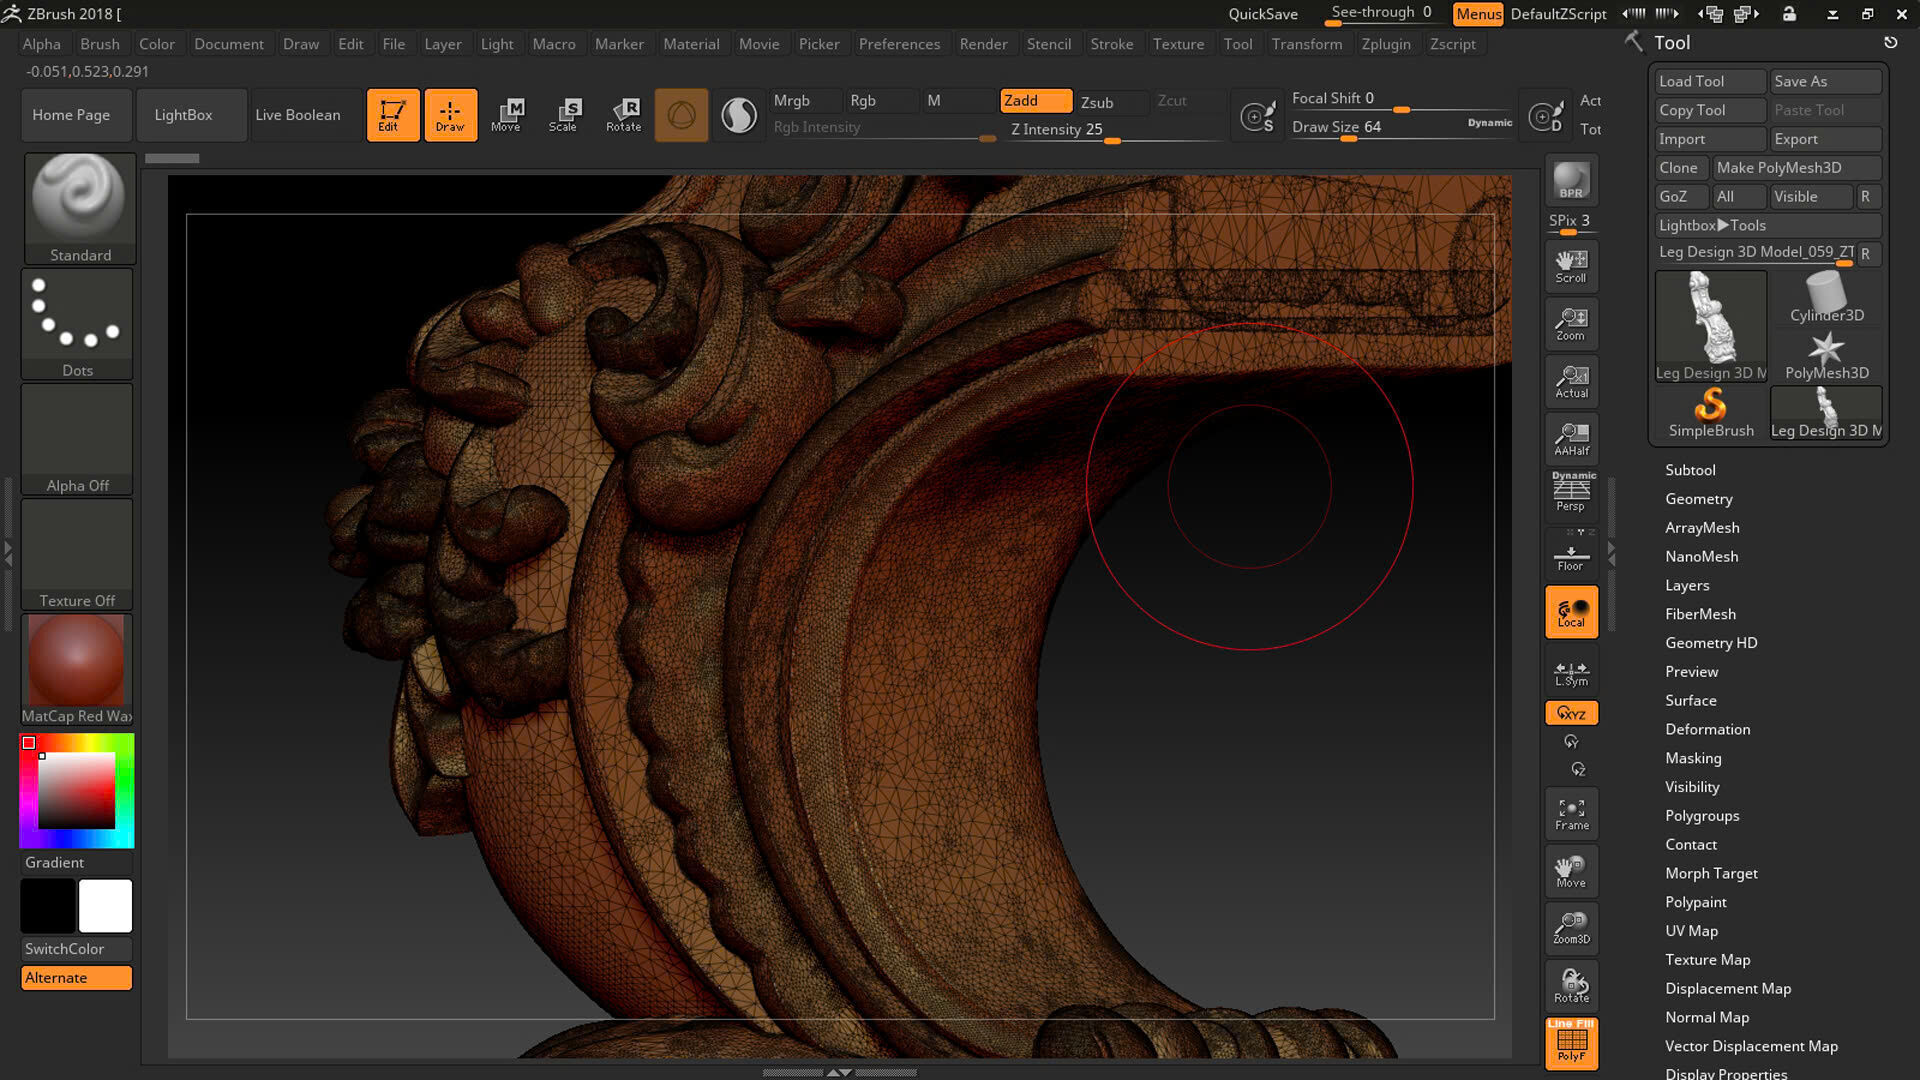Open the Zplugin menu
Image resolution: width=1920 pixels, height=1080 pixels.
(x=1385, y=44)
